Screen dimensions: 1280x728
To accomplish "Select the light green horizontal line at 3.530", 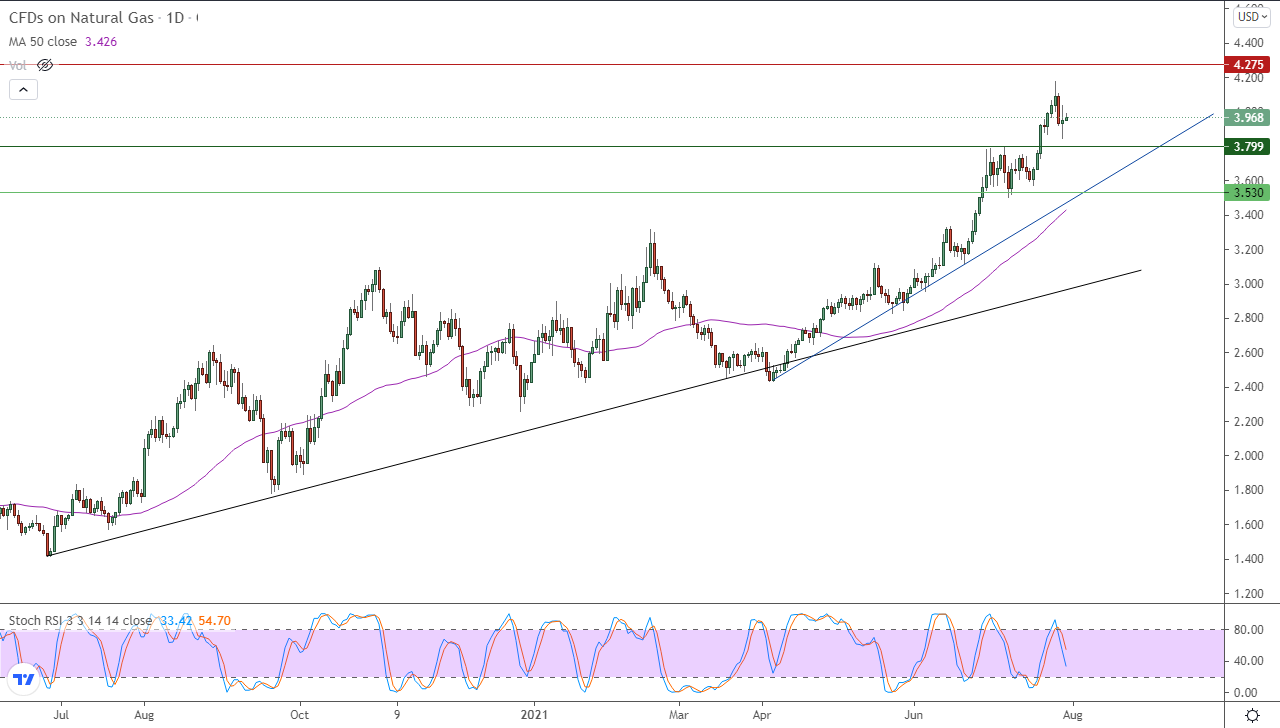I will pos(612,193).
